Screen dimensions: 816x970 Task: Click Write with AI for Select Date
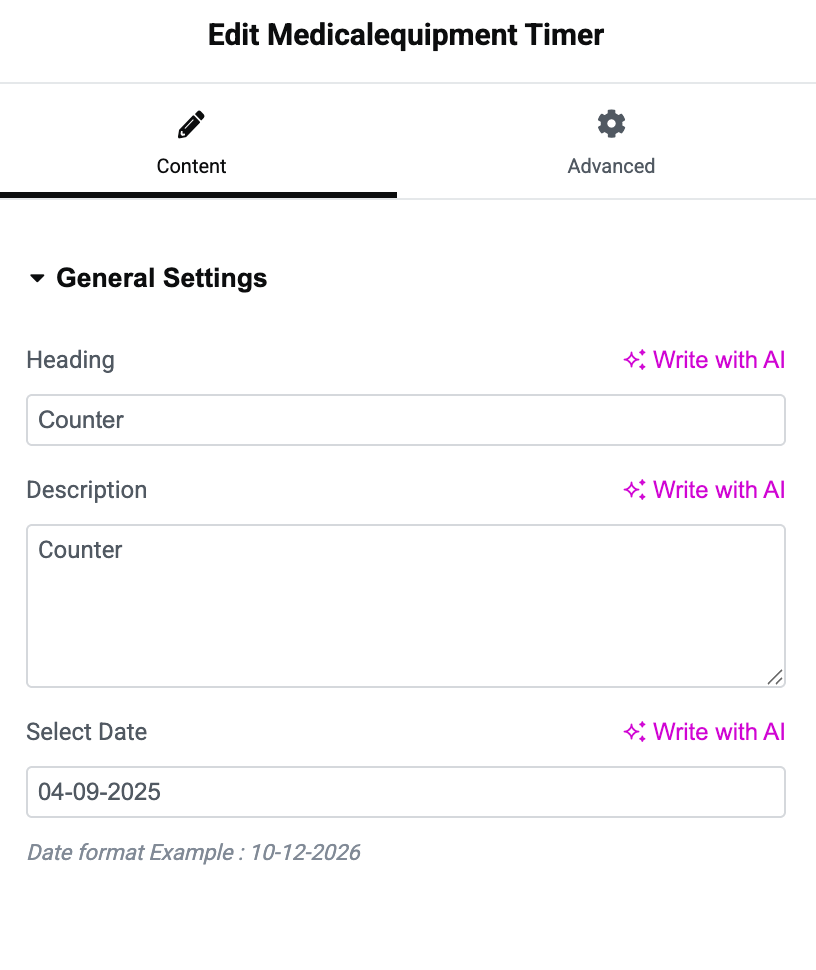click(719, 732)
